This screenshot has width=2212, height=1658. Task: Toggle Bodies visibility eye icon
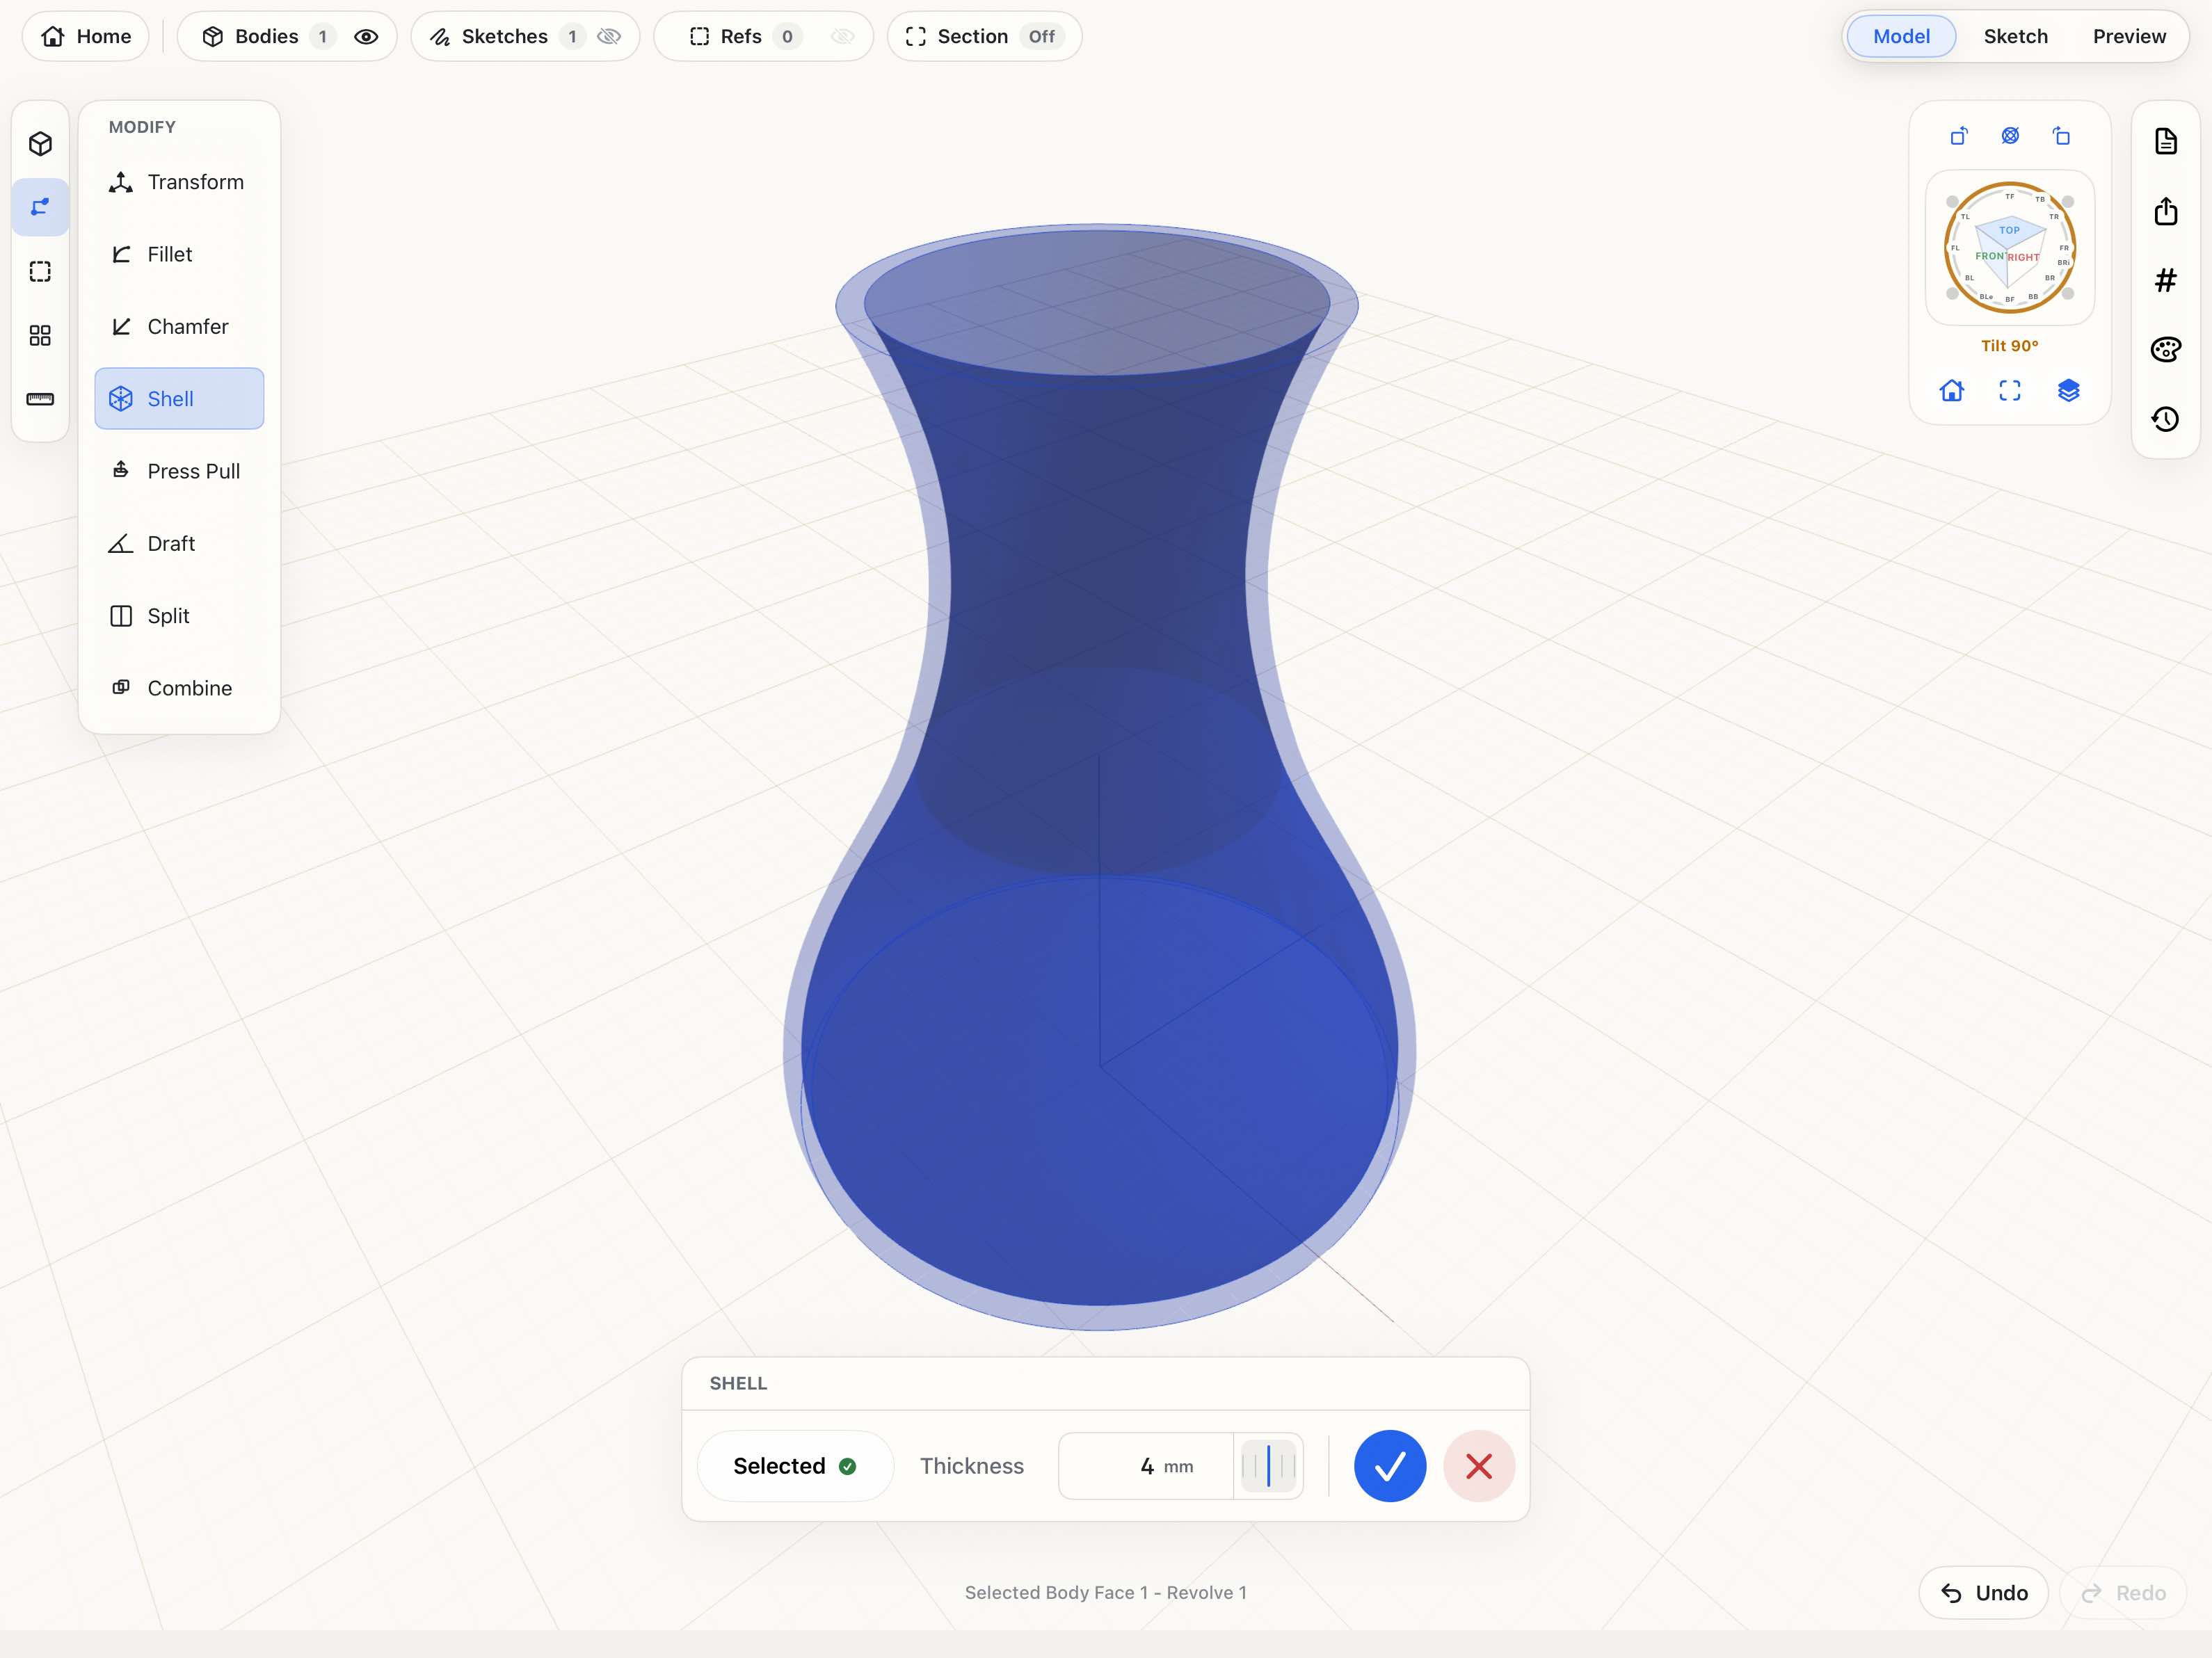pyautogui.click(x=366, y=37)
